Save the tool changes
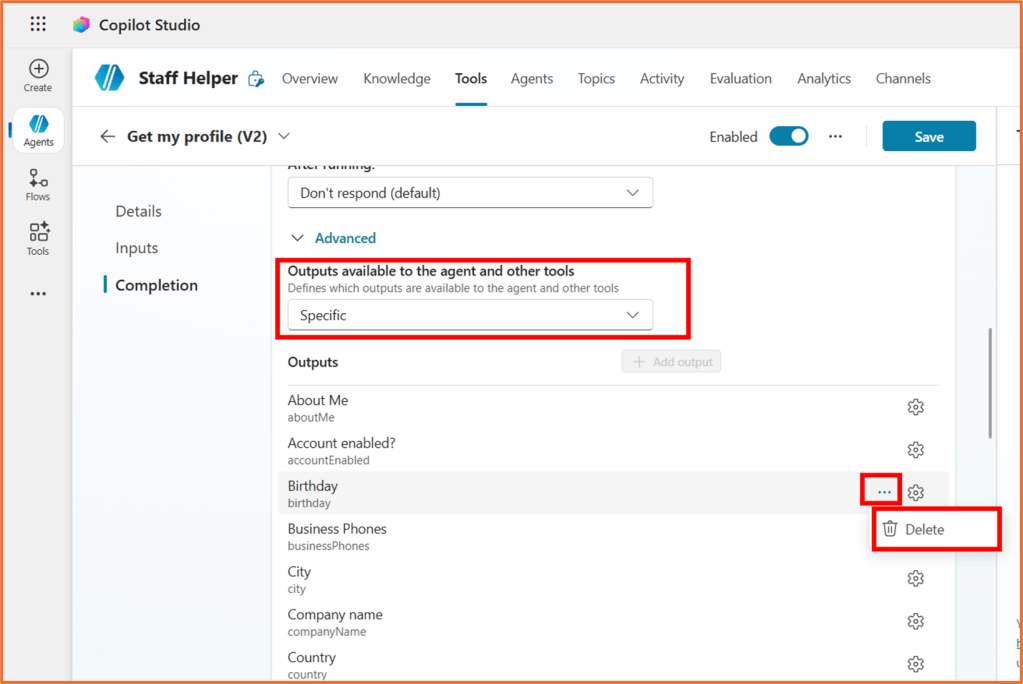 [x=928, y=135]
